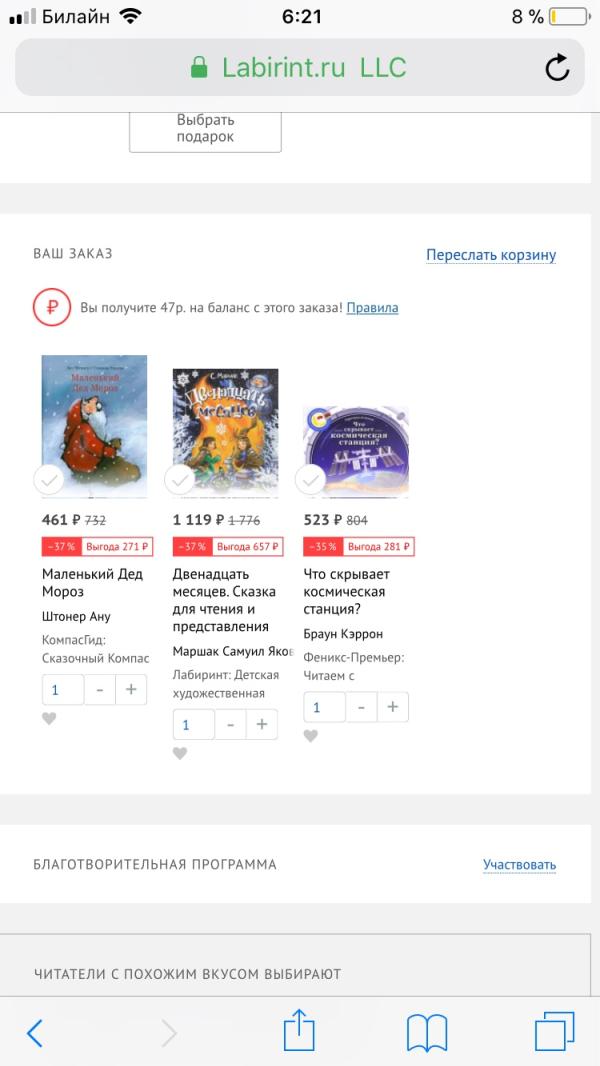Click Участвовать in charity program
The width and height of the screenshot is (600, 1066).
click(520, 865)
